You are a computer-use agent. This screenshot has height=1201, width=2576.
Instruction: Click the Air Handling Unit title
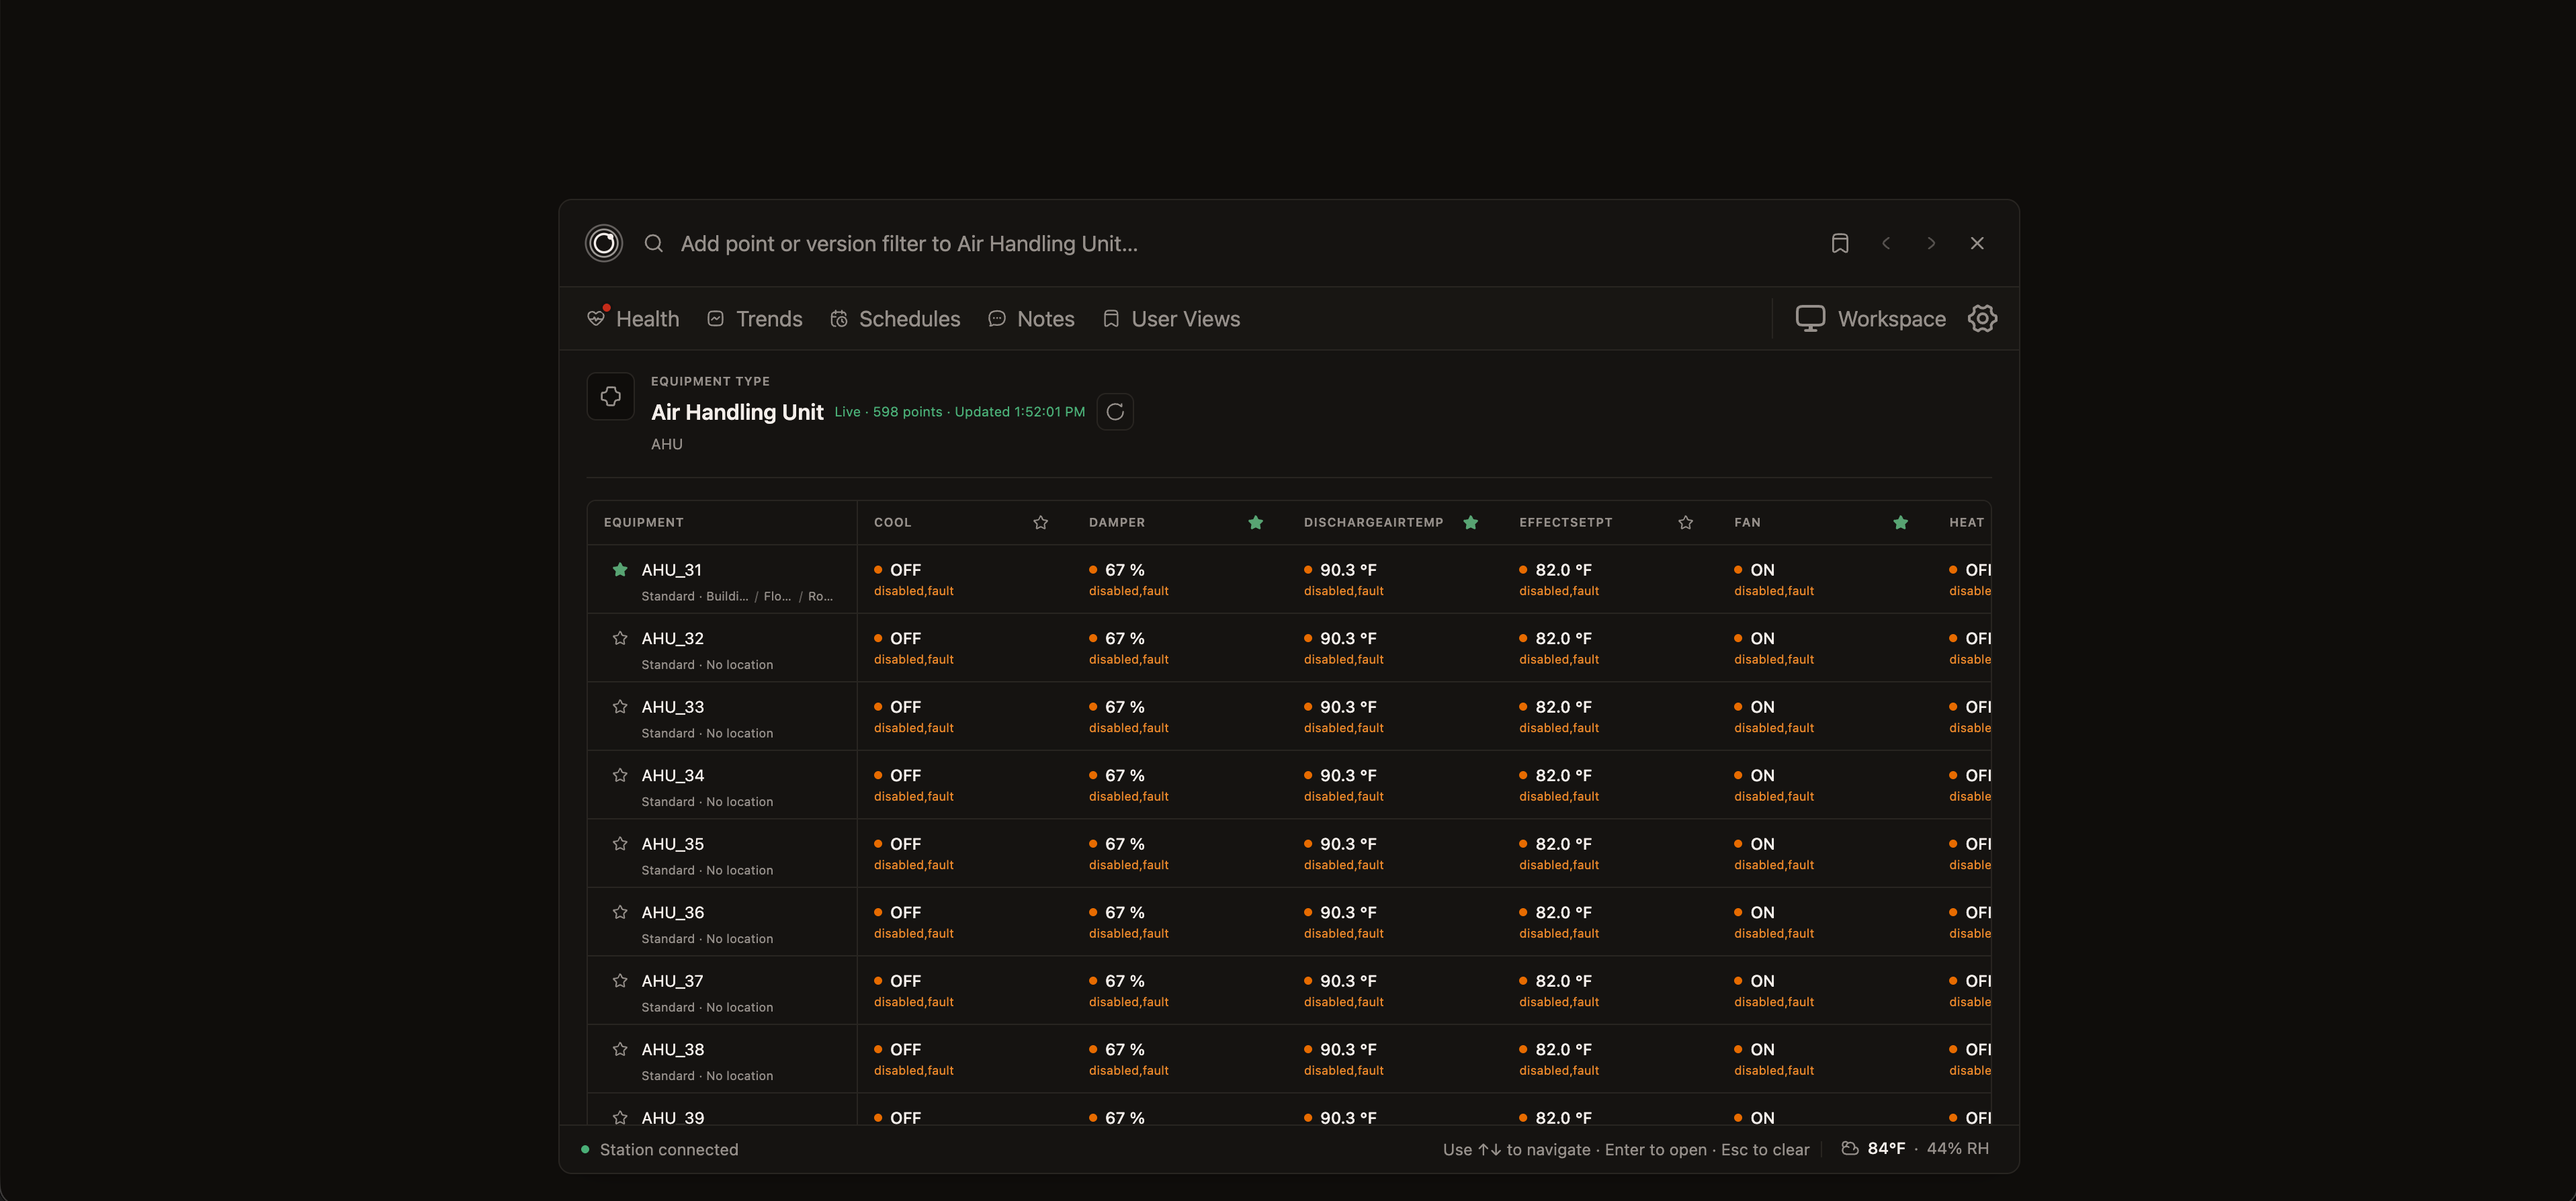coord(737,412)
